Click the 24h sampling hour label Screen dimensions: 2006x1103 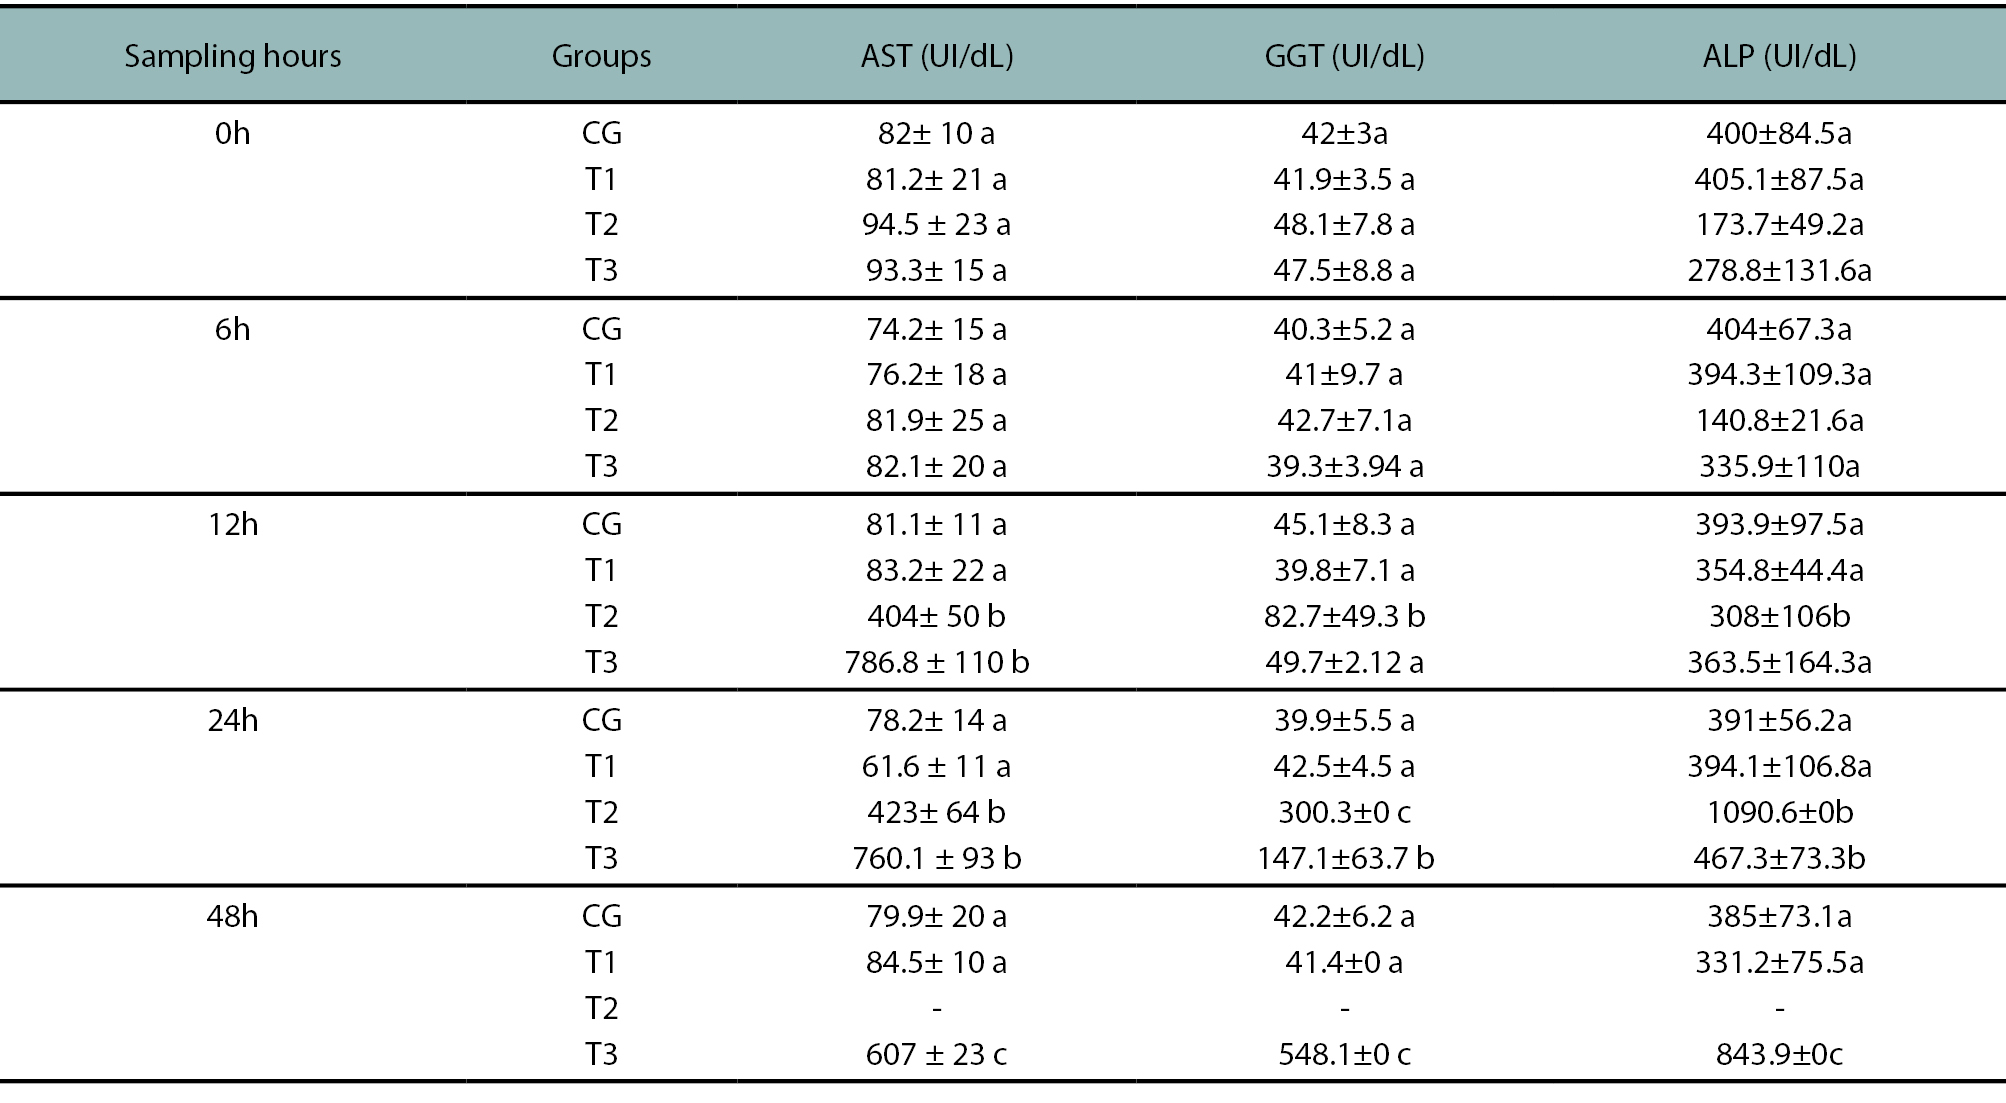point(232,720)
